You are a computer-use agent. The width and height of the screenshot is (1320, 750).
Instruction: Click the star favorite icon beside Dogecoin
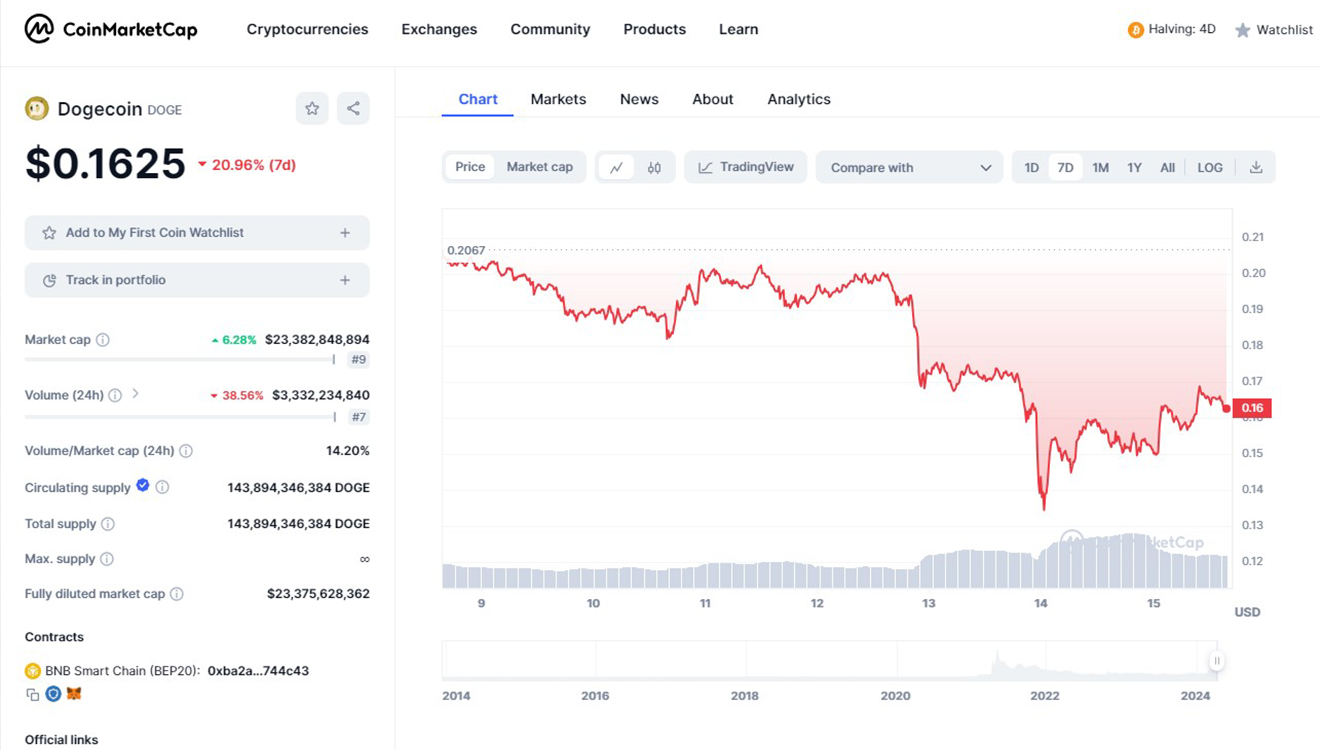coord(312,109)
